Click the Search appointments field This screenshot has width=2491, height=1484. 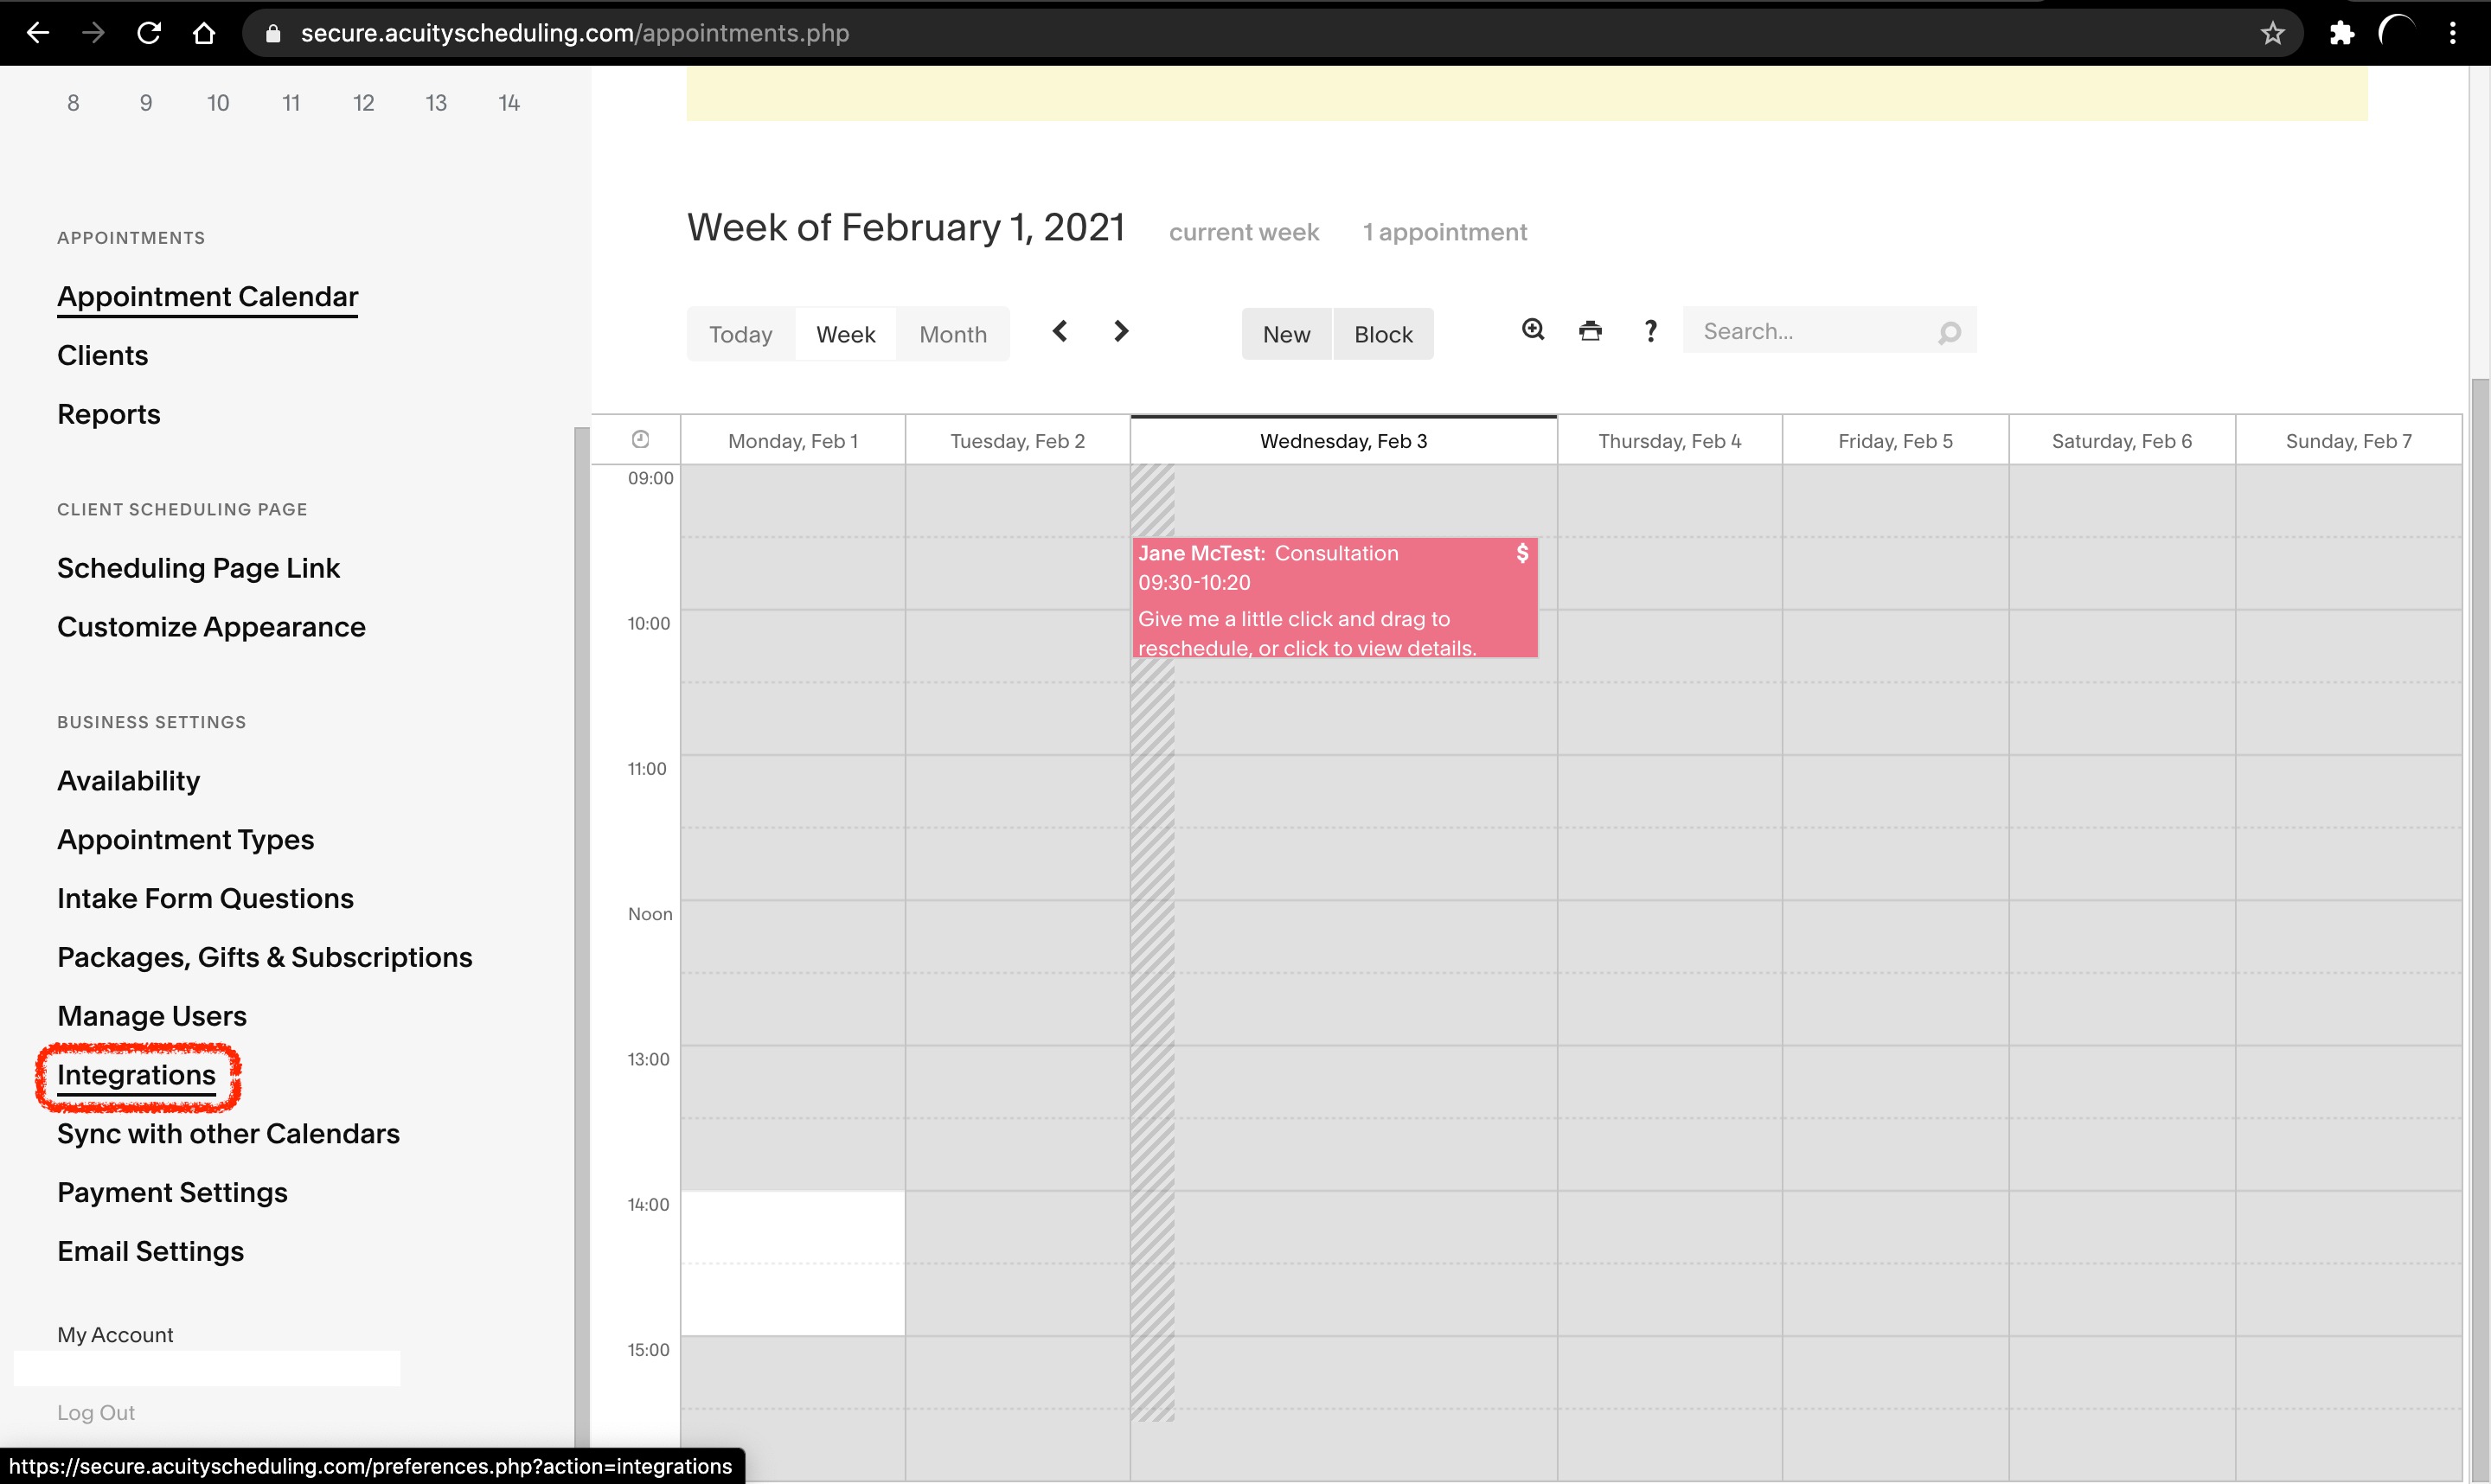coord(1810,331)
